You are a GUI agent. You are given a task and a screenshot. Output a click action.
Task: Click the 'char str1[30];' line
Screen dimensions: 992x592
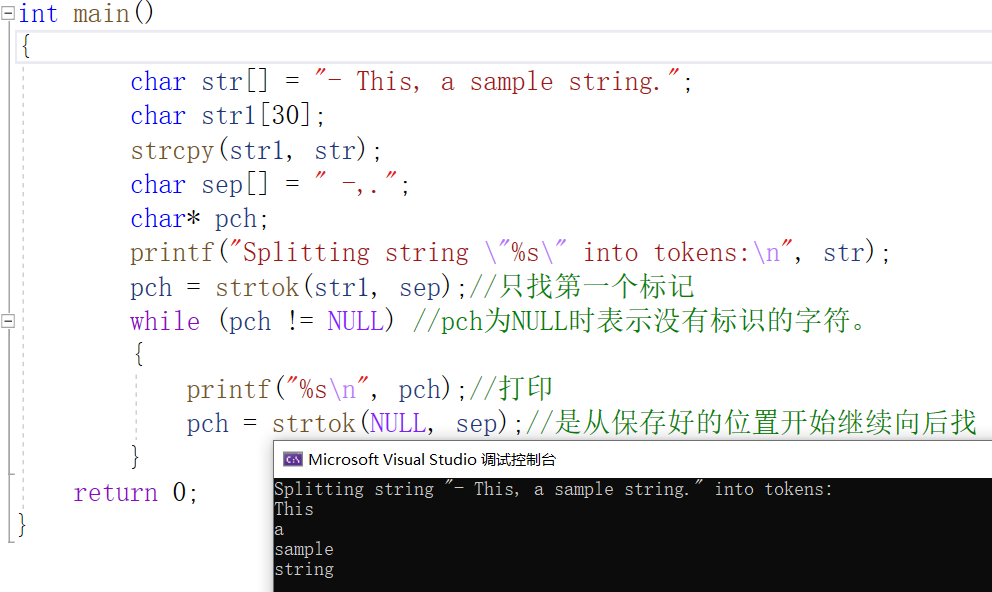[227, 116]
